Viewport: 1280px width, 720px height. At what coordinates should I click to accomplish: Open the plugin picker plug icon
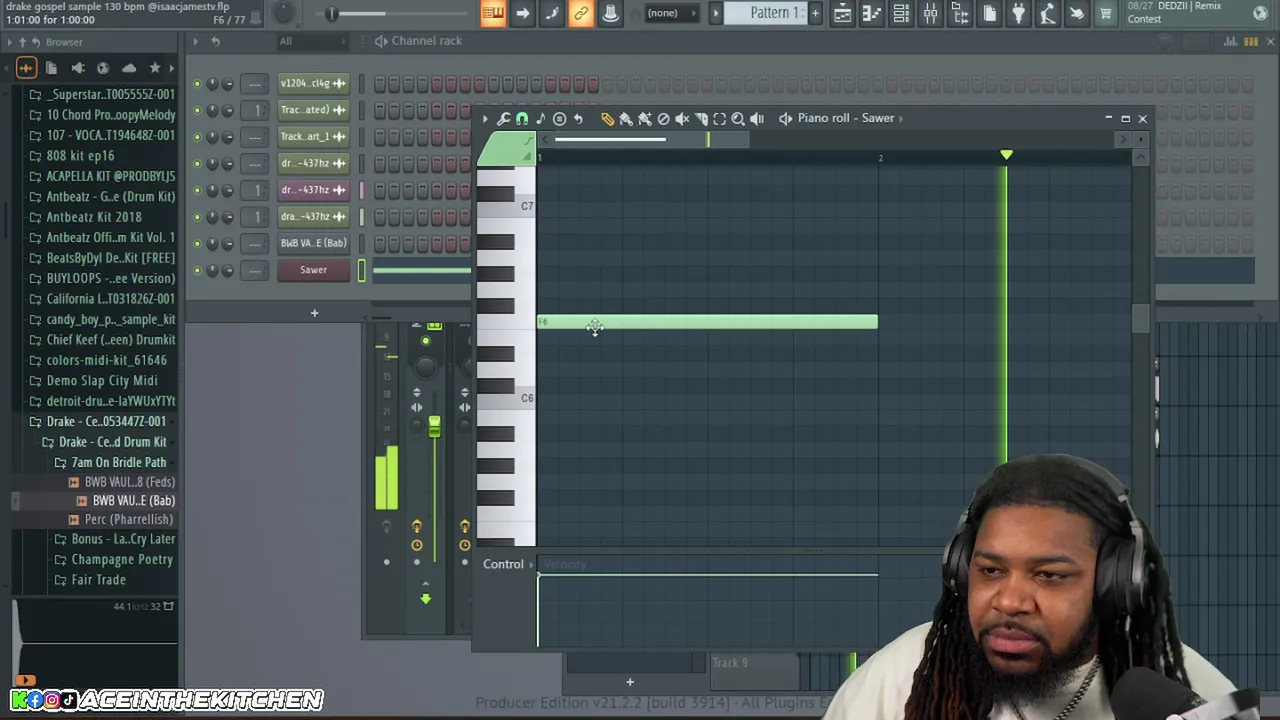tap(1018, 13)
